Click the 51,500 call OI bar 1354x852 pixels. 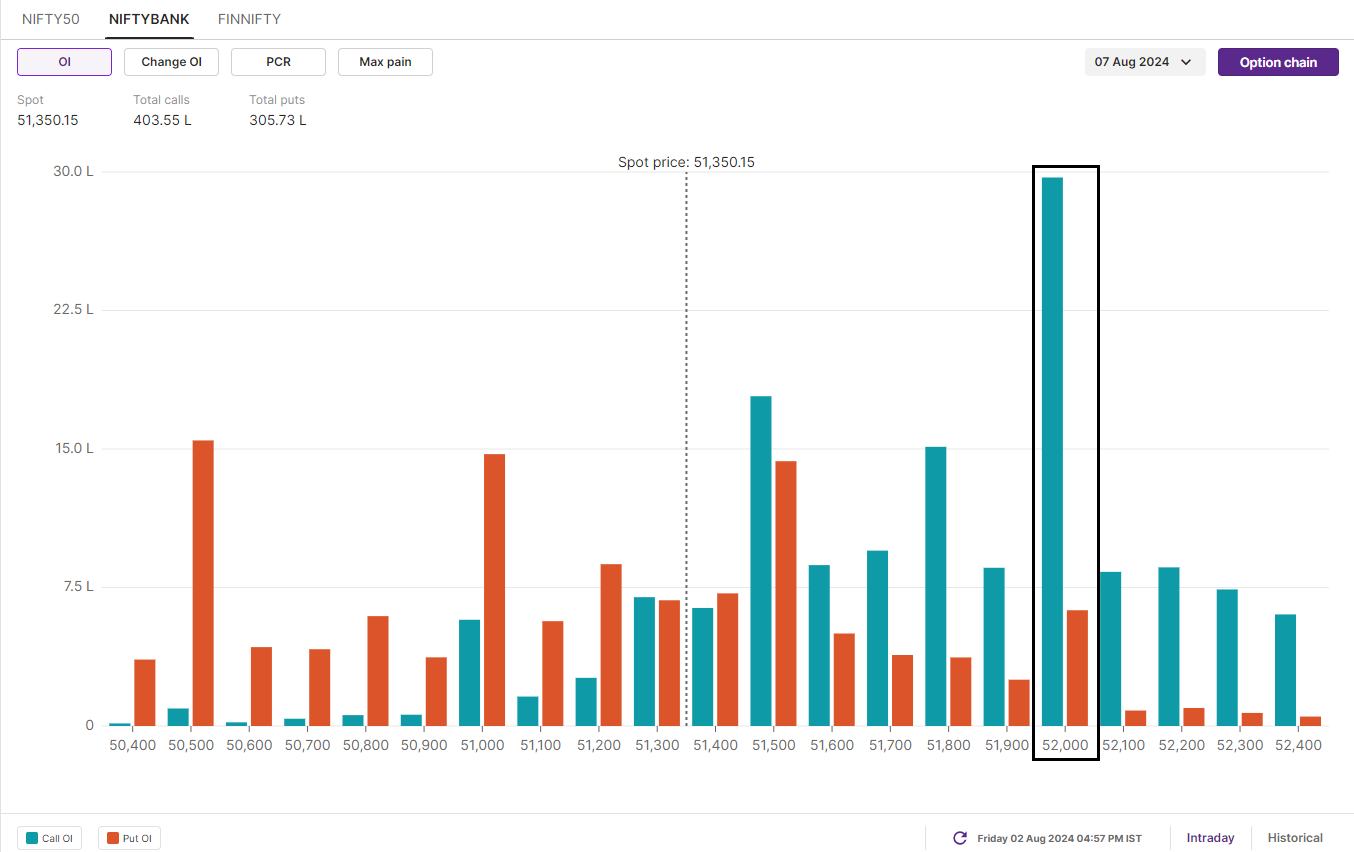tap(761, 561)
